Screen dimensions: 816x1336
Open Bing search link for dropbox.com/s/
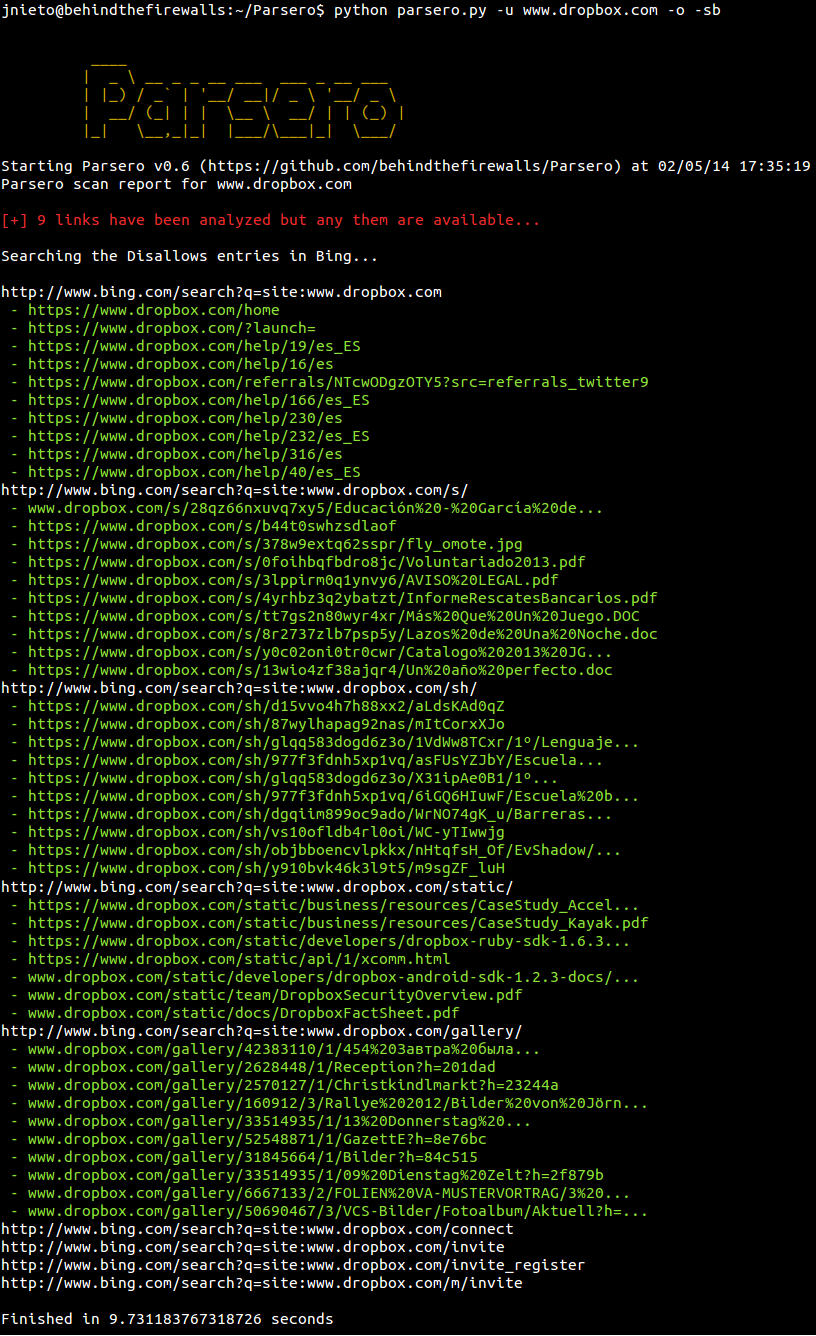235,490
